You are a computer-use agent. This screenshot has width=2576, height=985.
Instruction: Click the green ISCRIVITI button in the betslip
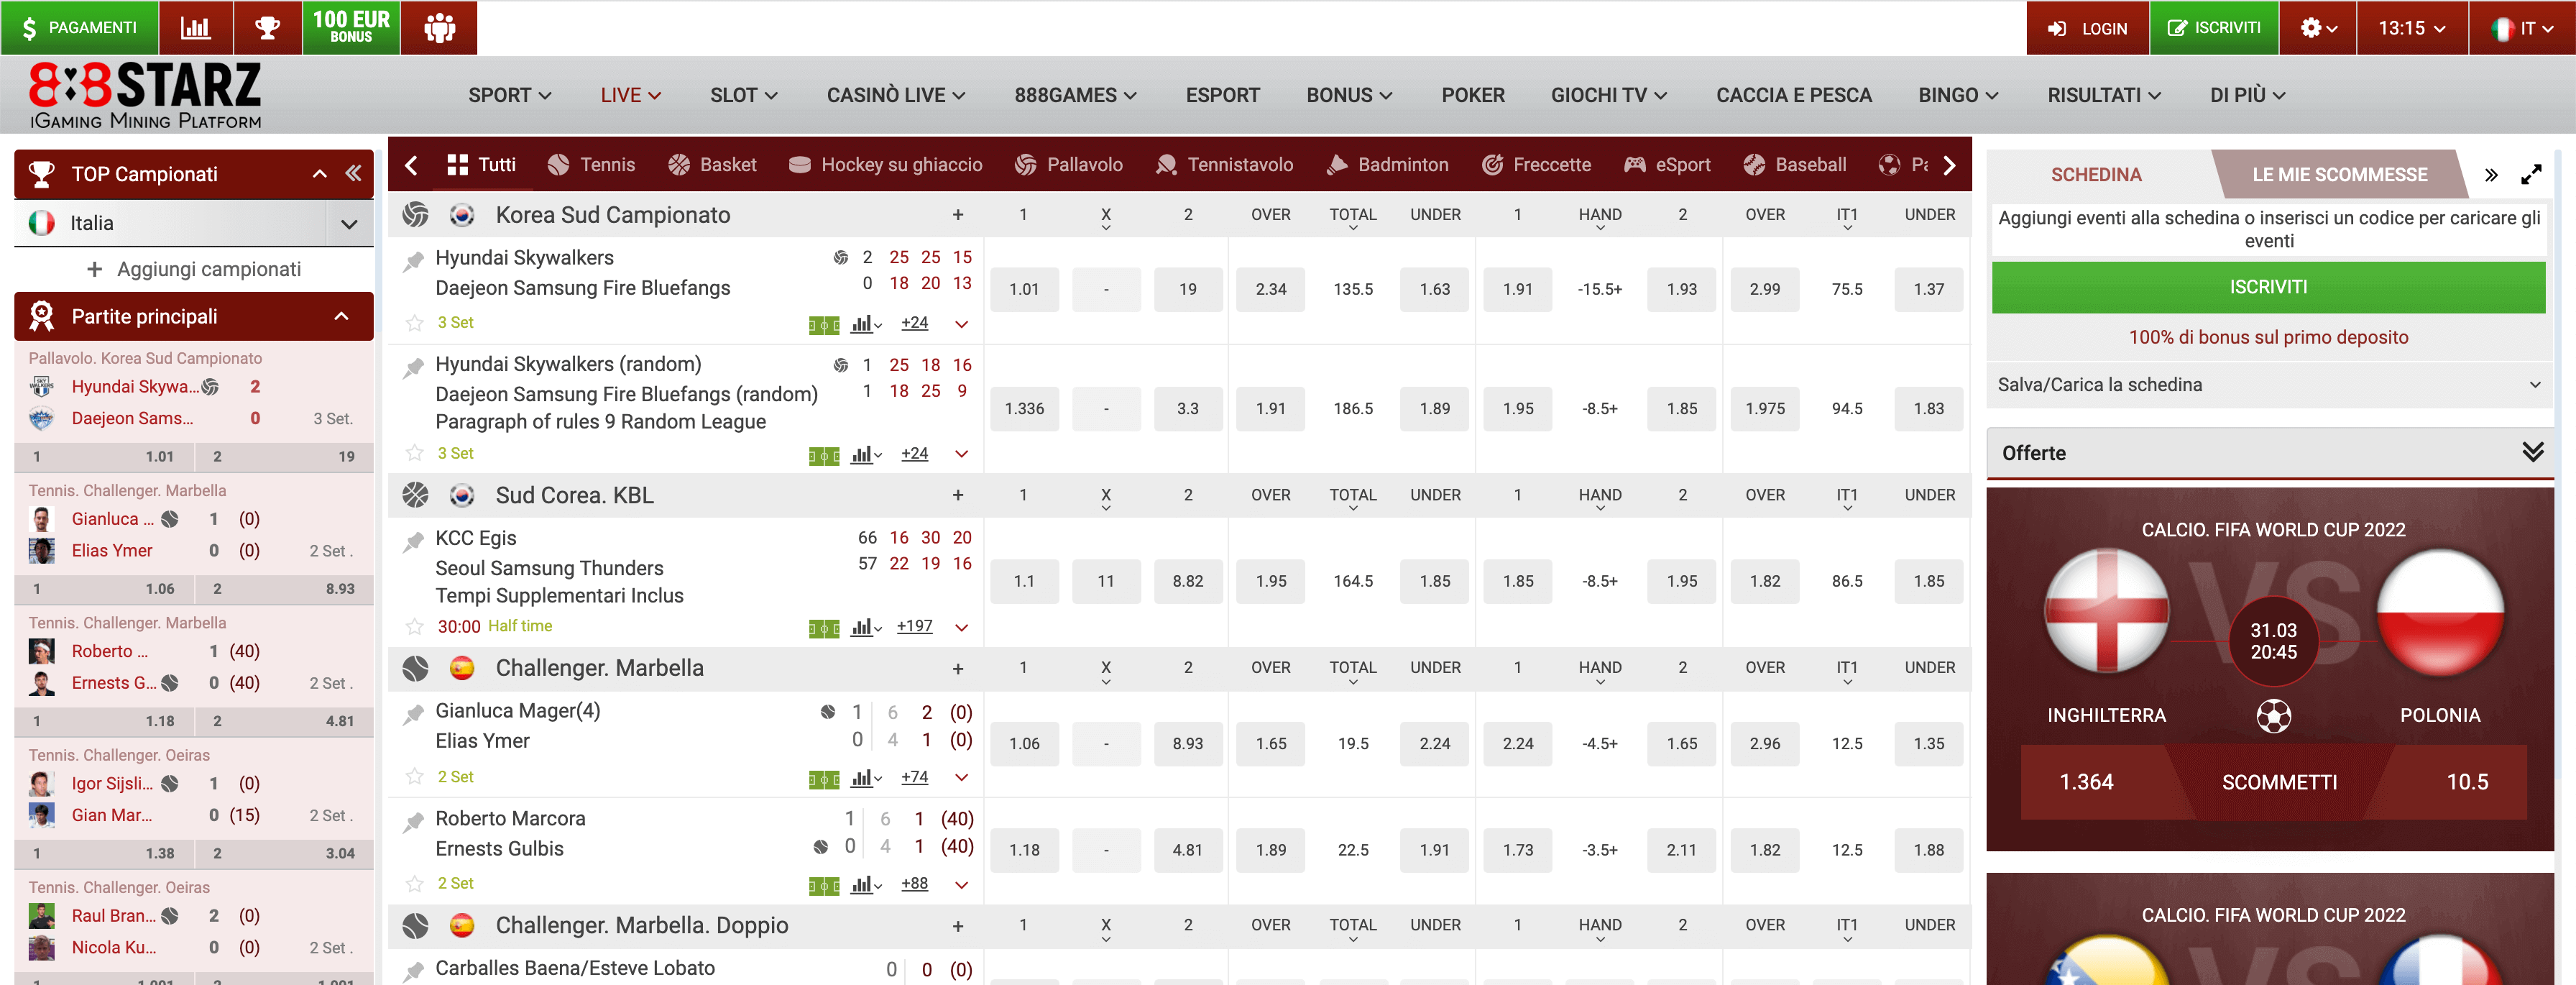(2268, 287)
